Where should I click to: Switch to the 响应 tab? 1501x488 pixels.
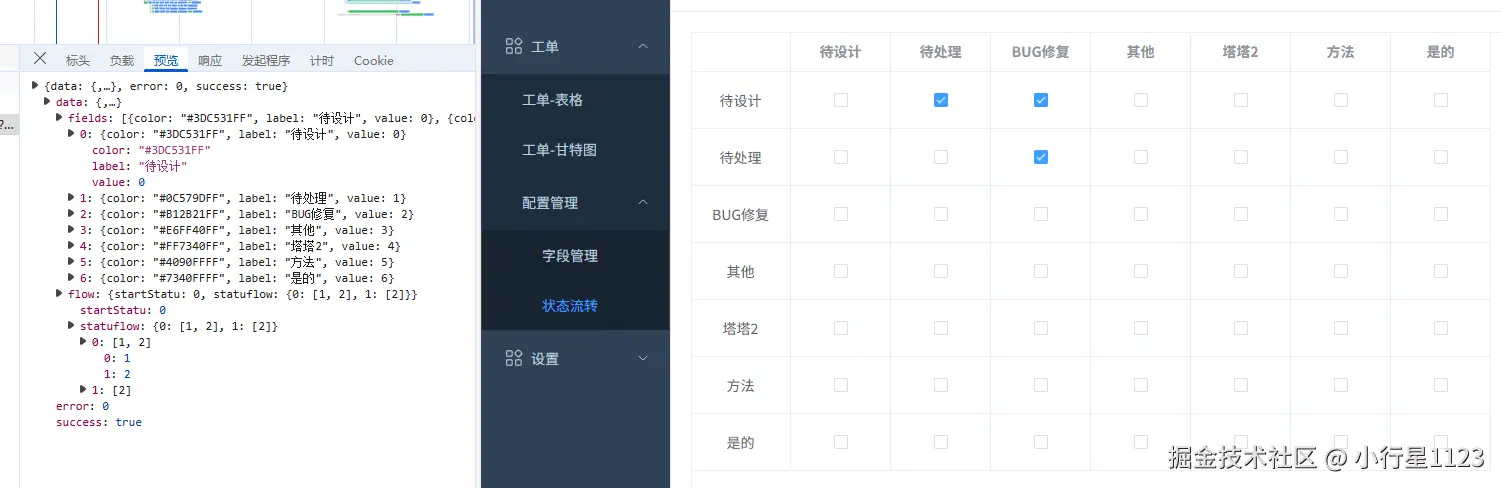210,61
